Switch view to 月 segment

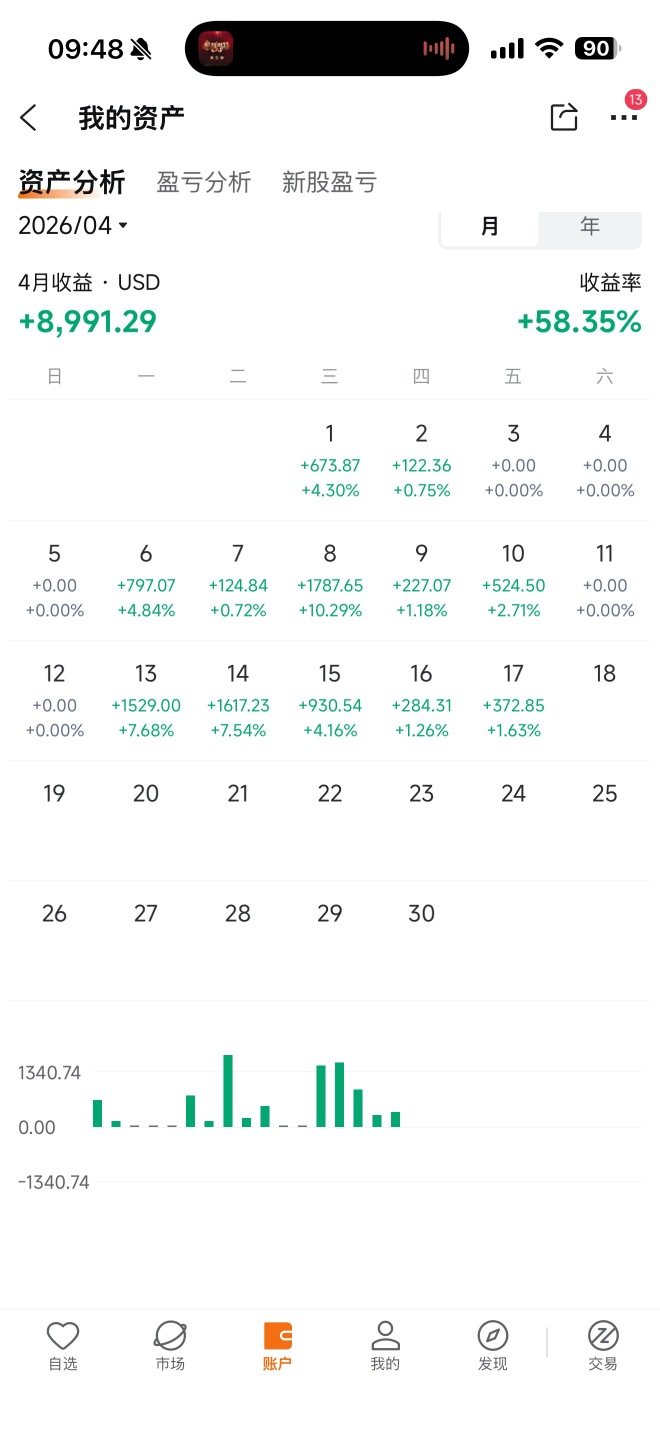490,227
